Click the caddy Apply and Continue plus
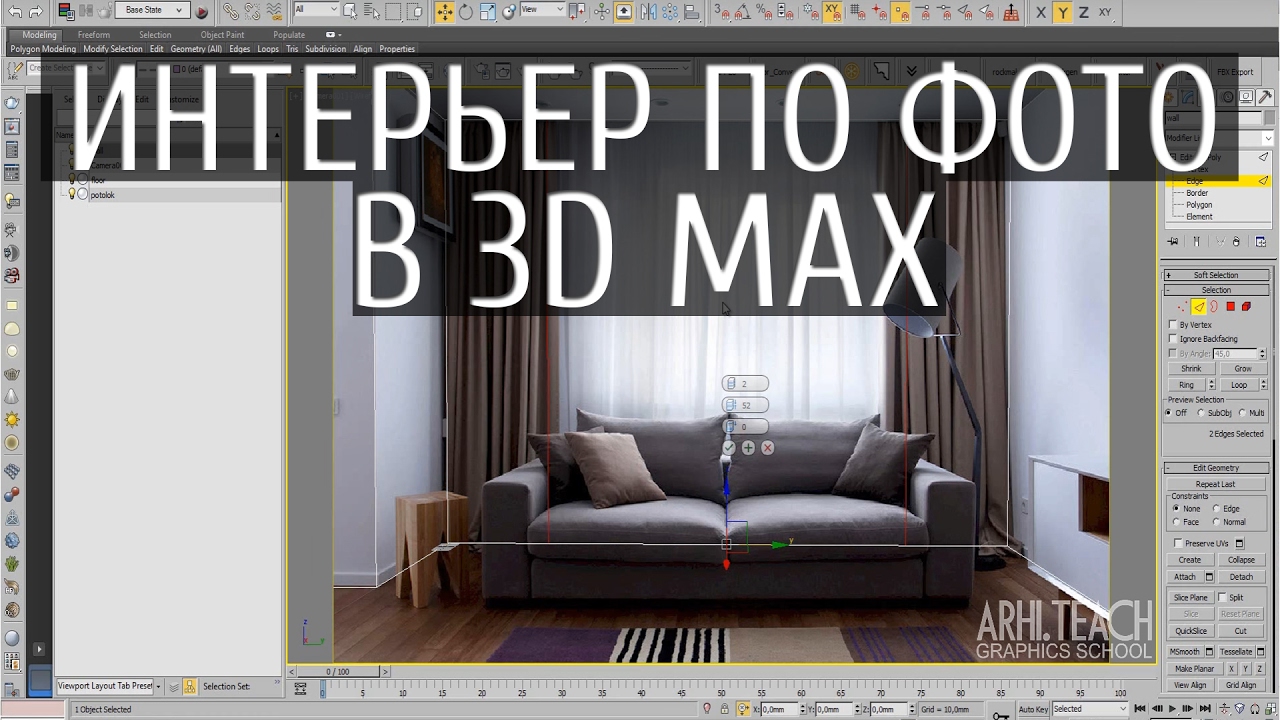Screen dimensions: 1280x720 pos(748,448)
